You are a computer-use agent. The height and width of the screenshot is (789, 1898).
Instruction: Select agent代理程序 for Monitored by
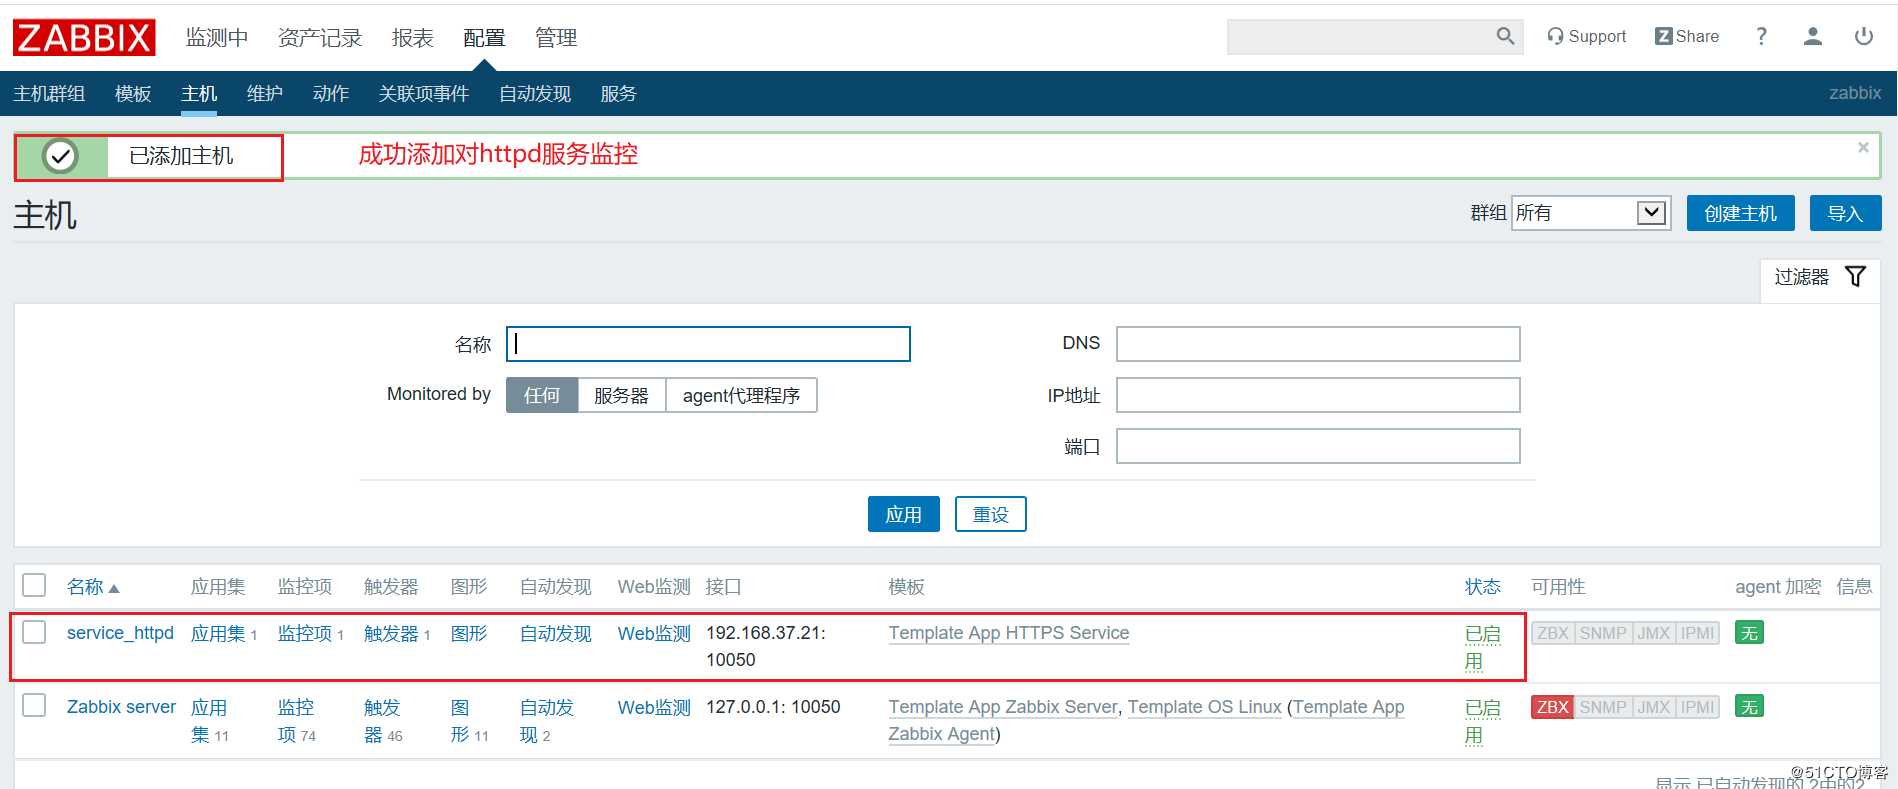741,395
